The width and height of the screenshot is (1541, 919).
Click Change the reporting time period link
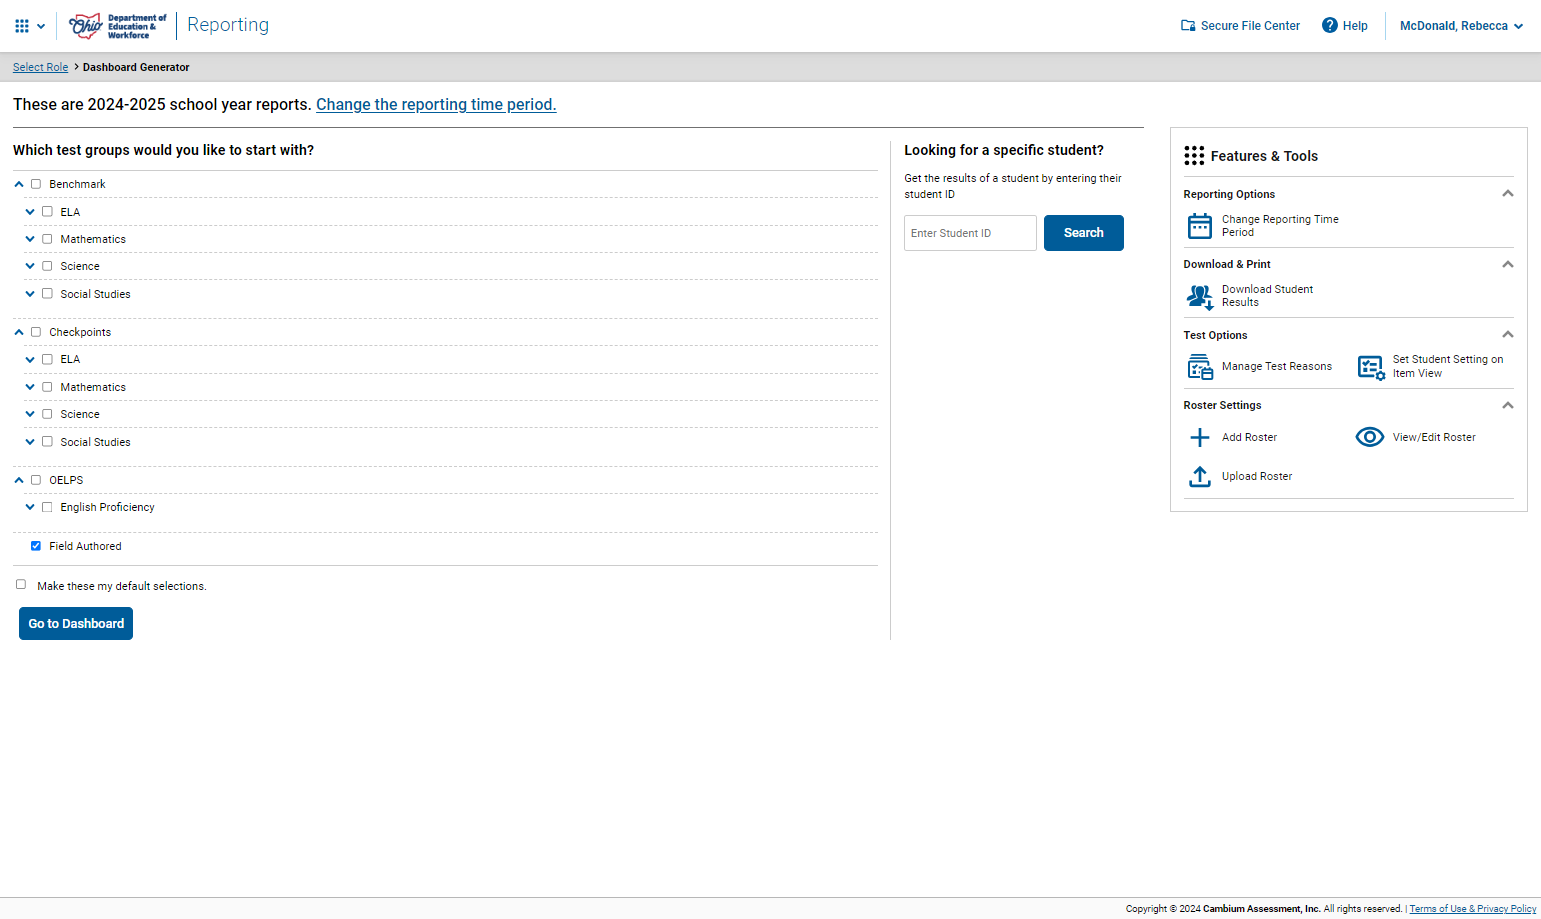point(436,104)
